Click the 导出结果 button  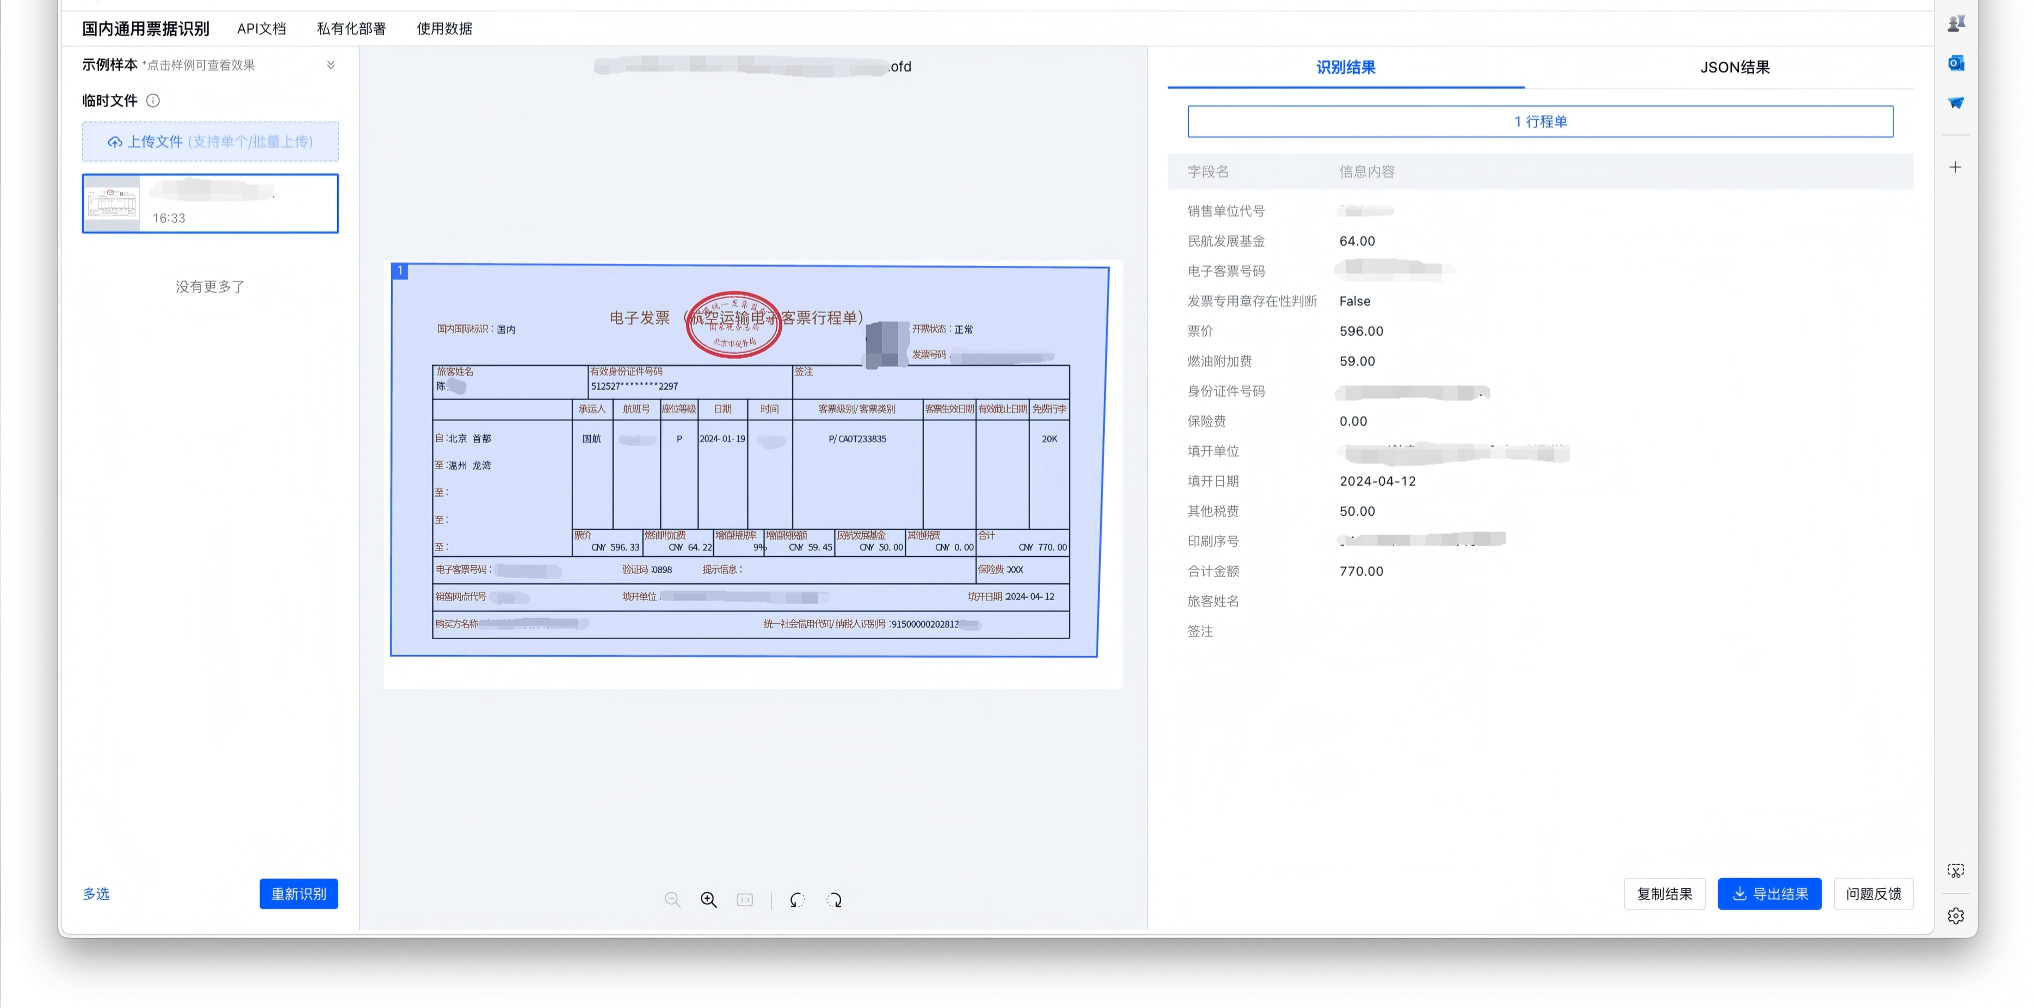tap(1769, 894)
